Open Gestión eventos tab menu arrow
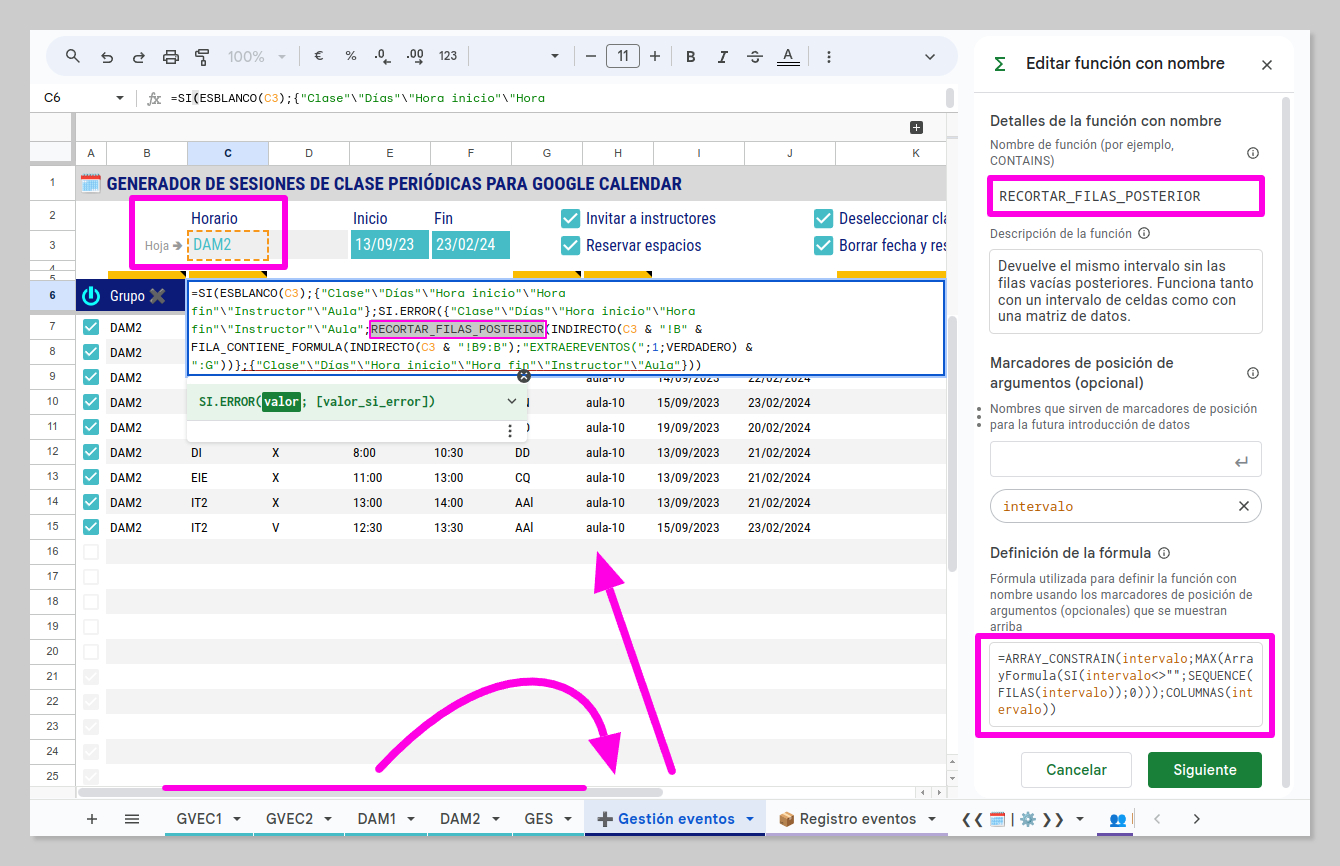This screenshot has height=866, width=1340. [x=750, y=819]
